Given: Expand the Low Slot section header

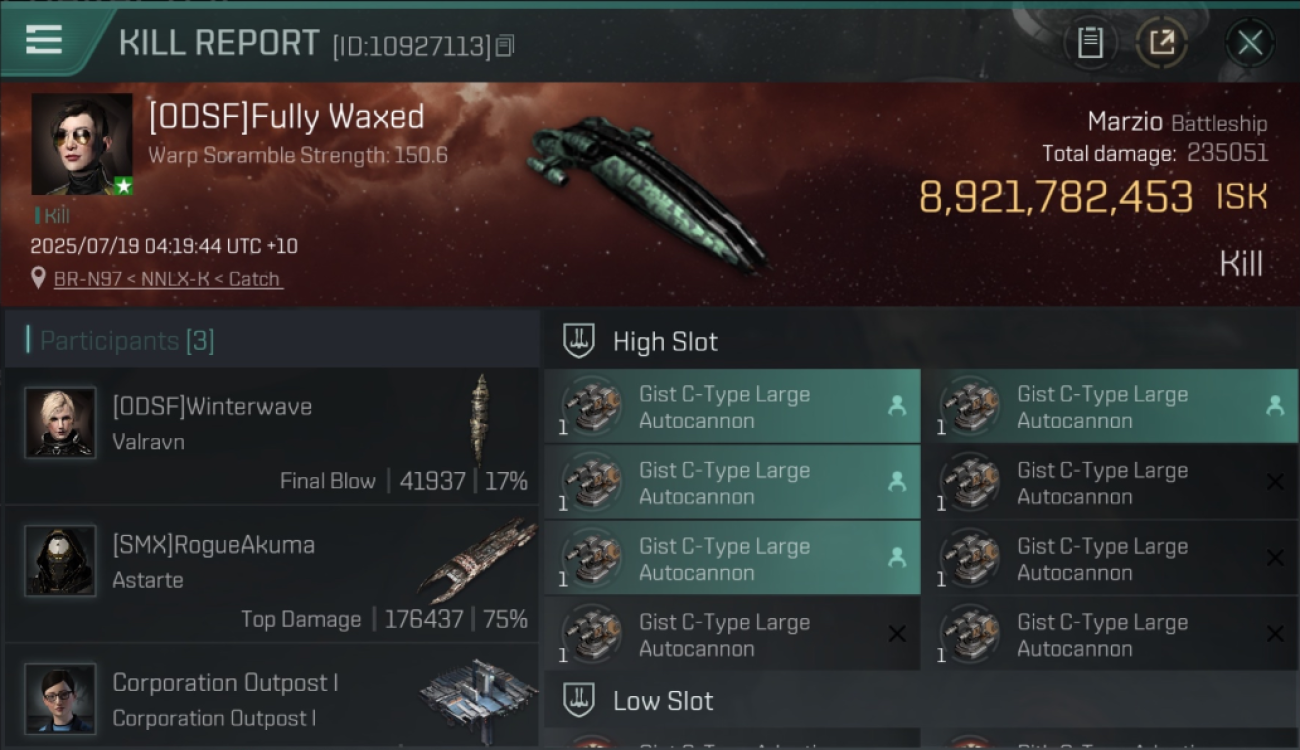Looking at the screenshot, I should (921, 701).
